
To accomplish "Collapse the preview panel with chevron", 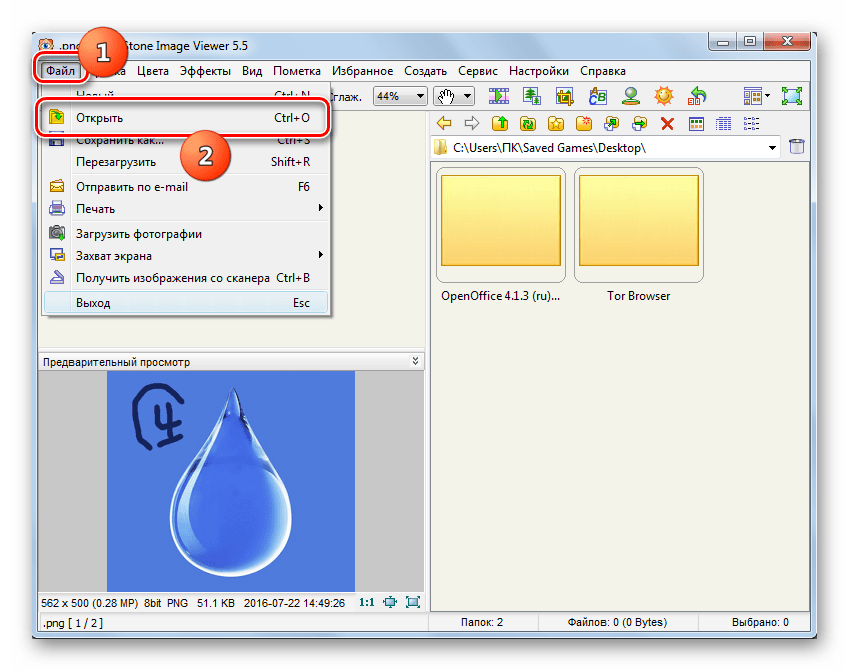I will click(x=416, y=361).
